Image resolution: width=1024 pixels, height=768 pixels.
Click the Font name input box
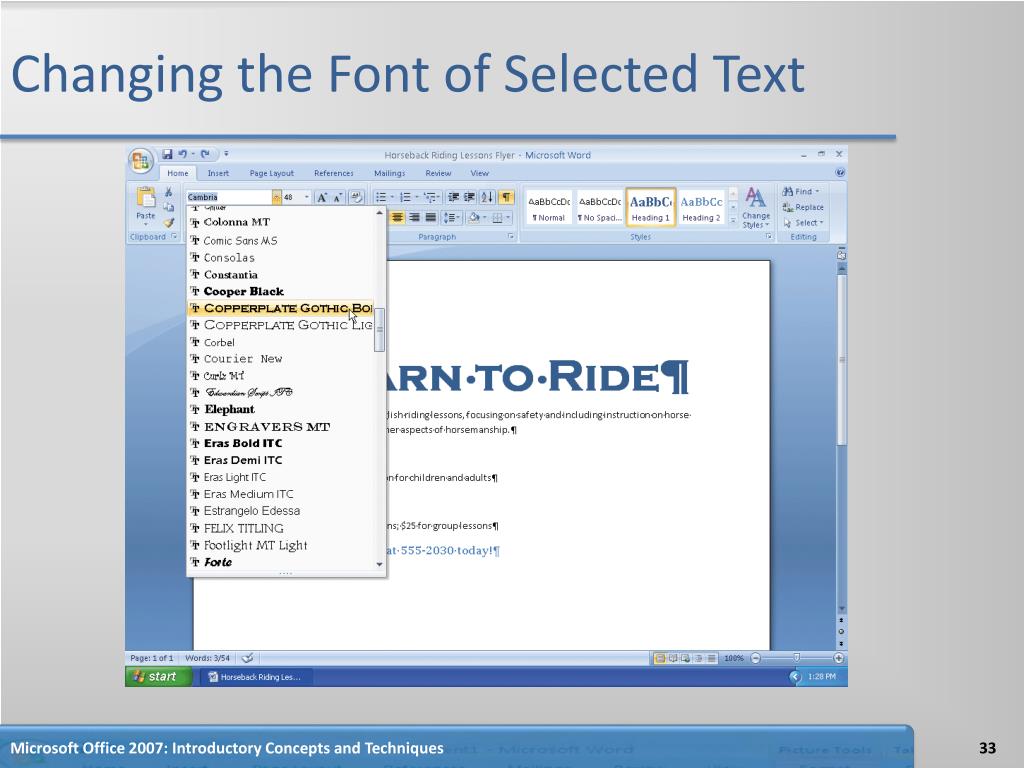(x=229, y=197)
